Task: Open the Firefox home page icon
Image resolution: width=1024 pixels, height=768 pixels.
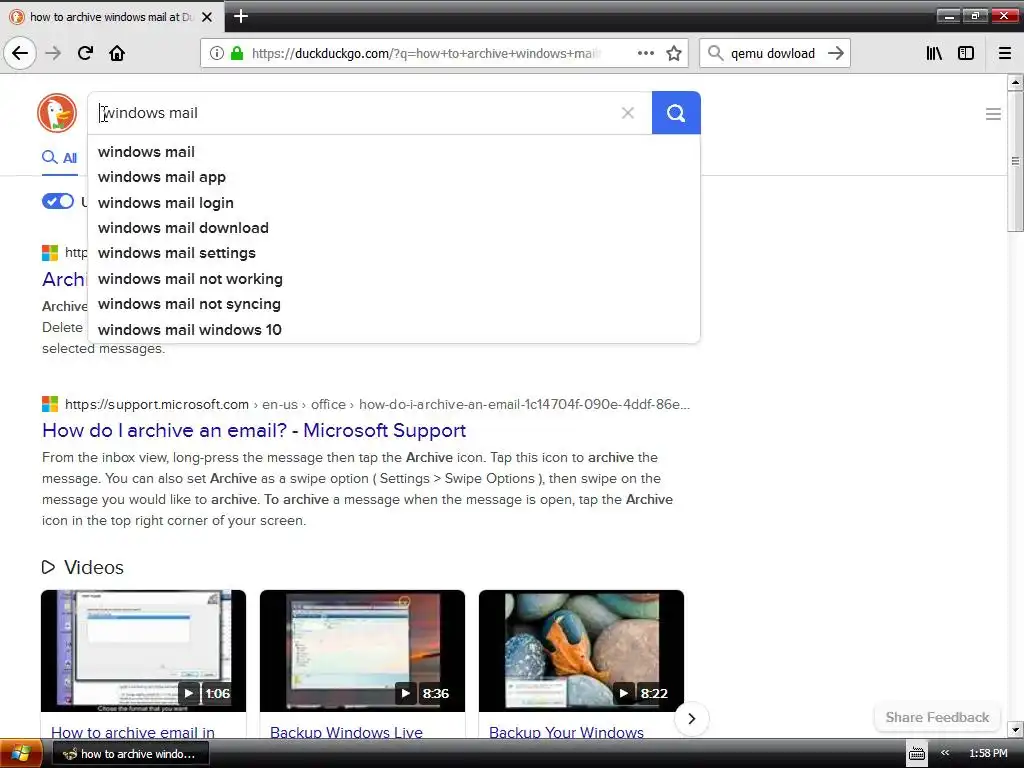Action: click(x=117, y=53)
